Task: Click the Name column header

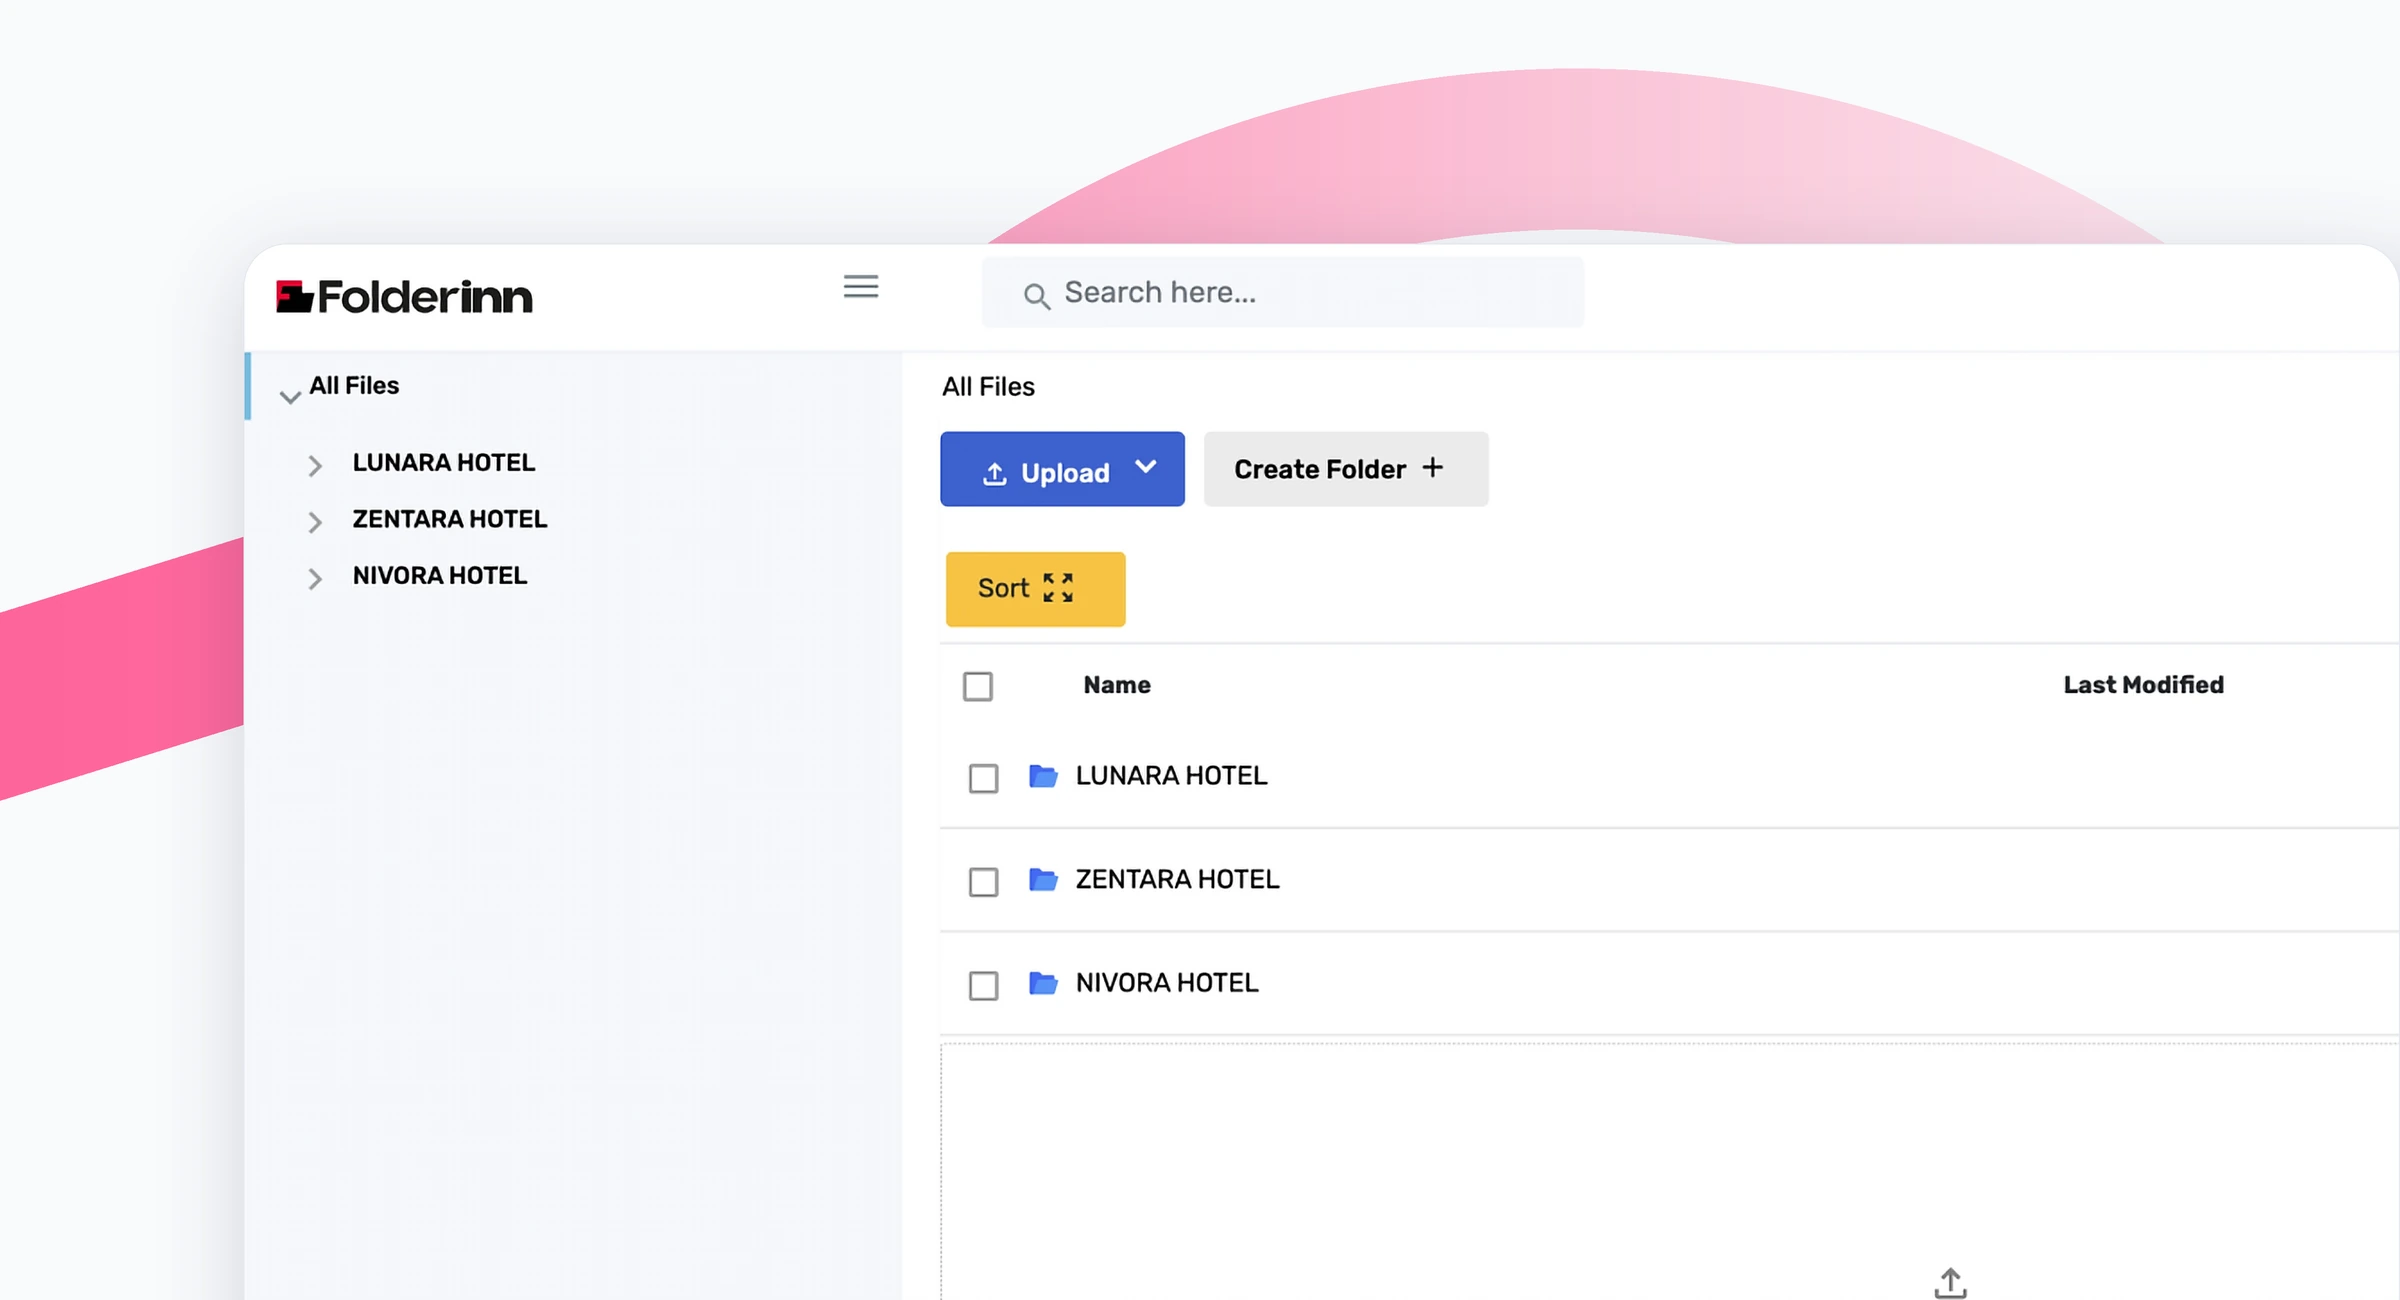Action: pos(1117,685)
